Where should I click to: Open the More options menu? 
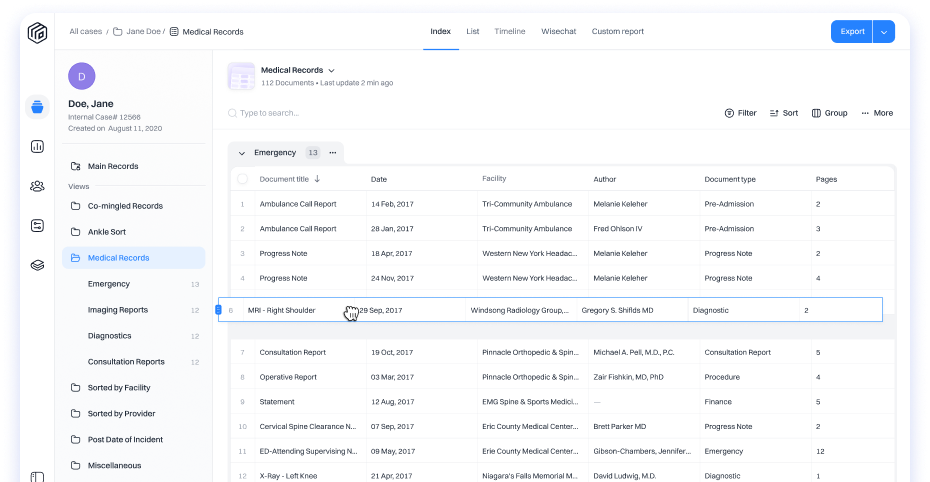coord(877,113)
